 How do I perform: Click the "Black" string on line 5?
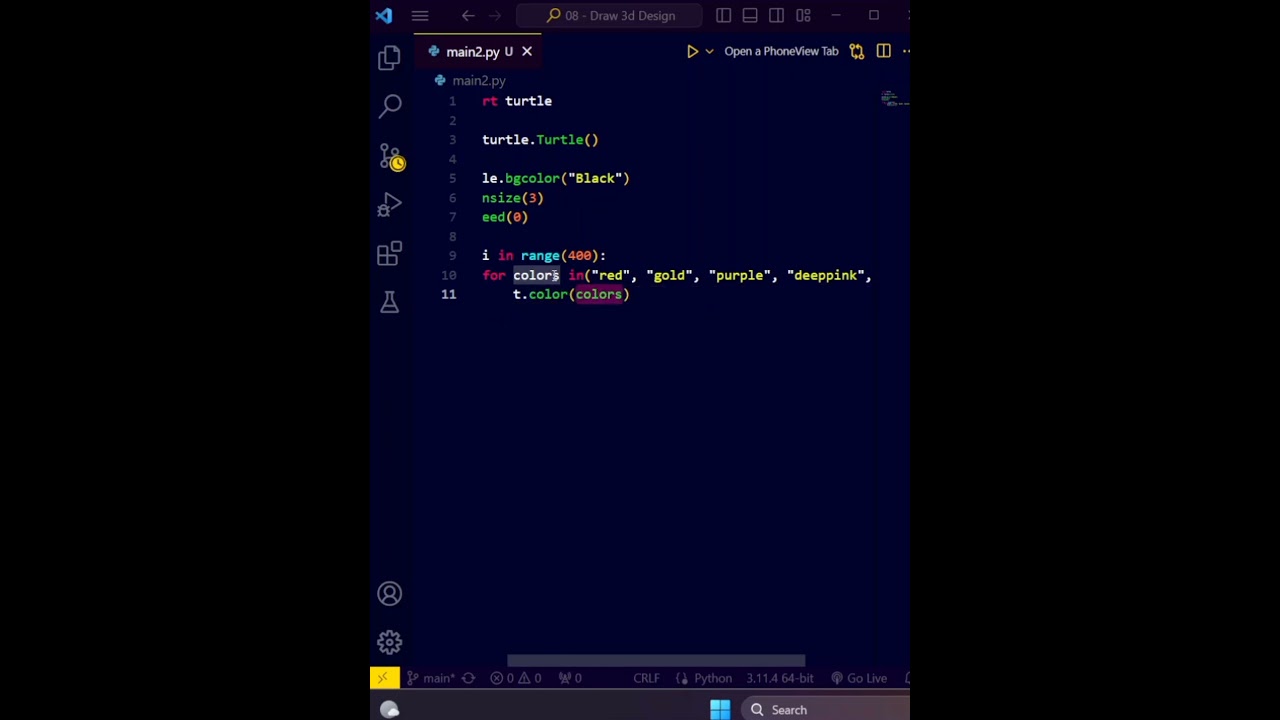pos(595,178)
